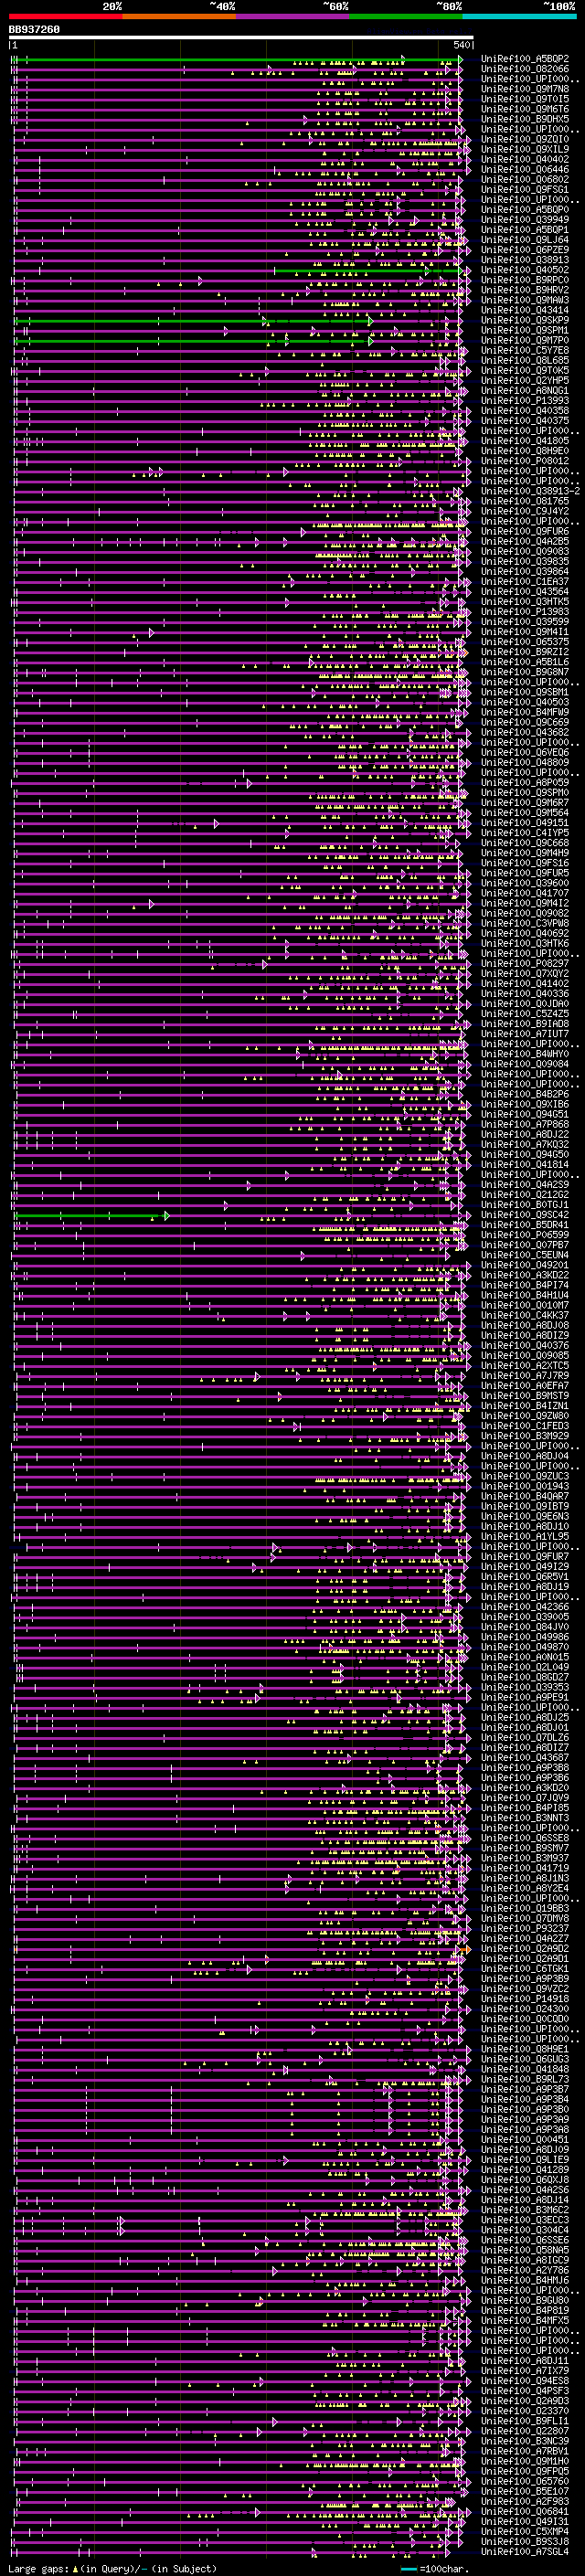Select the UniRef100_B9G8N7 entry
Screen dimensions: 585x2576
tap(525, 672)
